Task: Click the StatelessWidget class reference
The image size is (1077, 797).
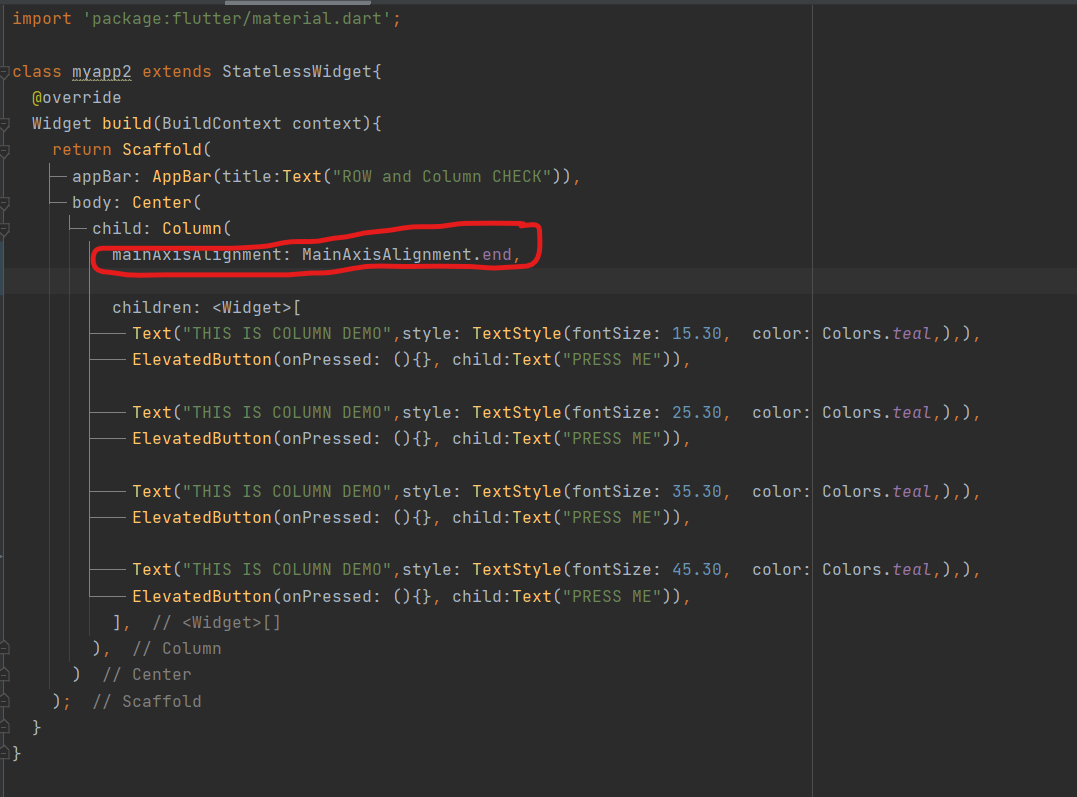Action: point(297,71)
